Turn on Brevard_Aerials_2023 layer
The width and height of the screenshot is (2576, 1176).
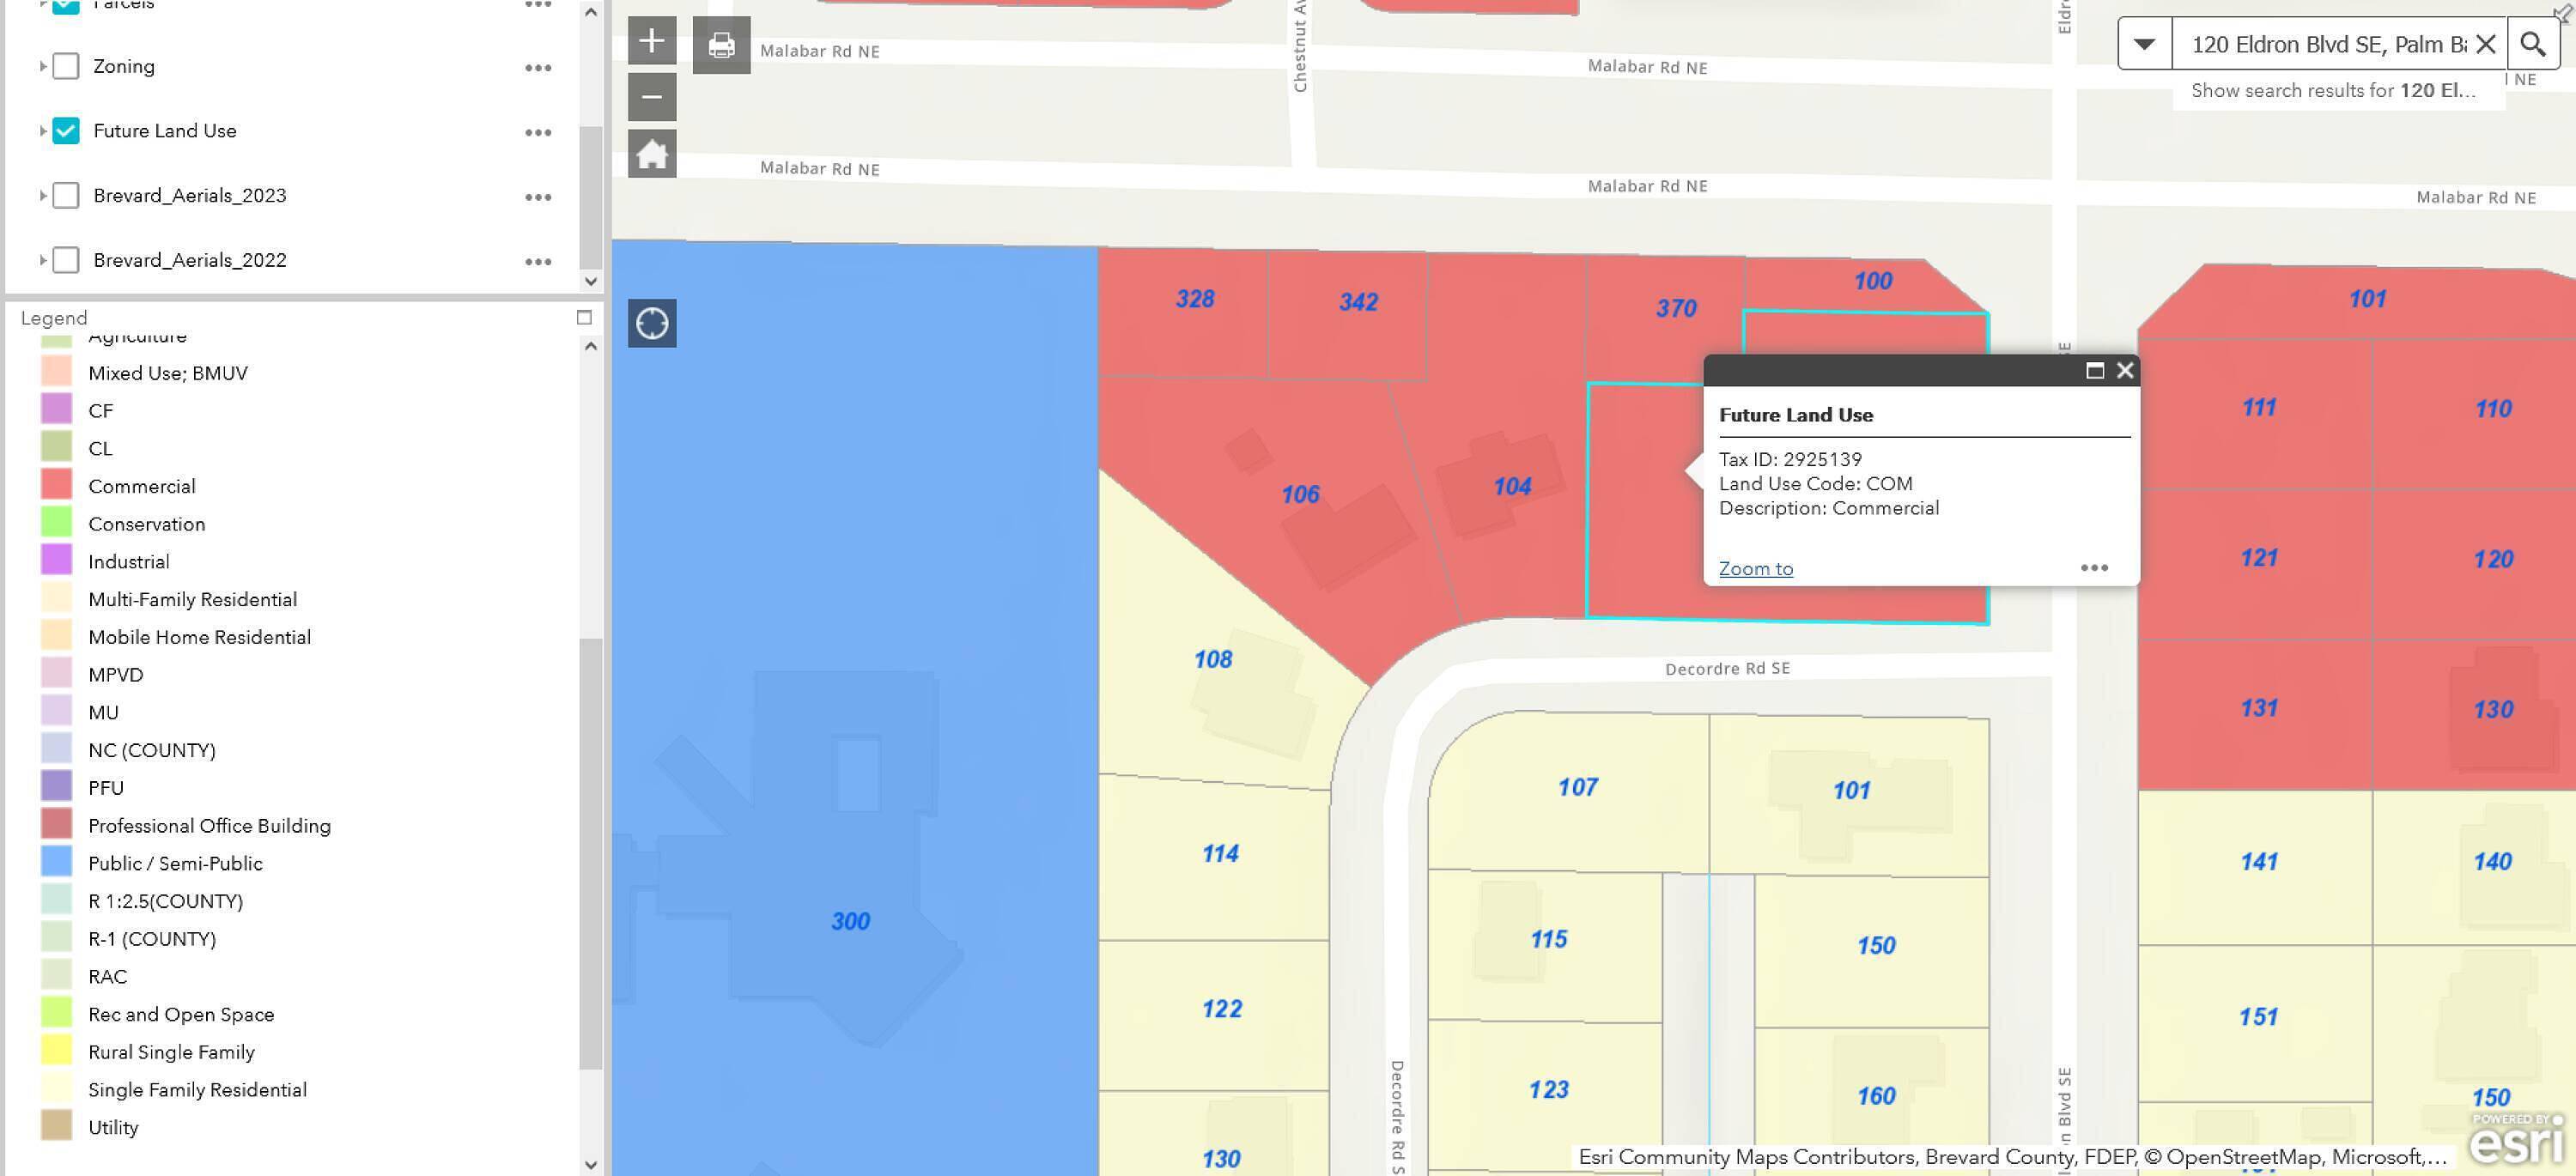click(66, 195)
